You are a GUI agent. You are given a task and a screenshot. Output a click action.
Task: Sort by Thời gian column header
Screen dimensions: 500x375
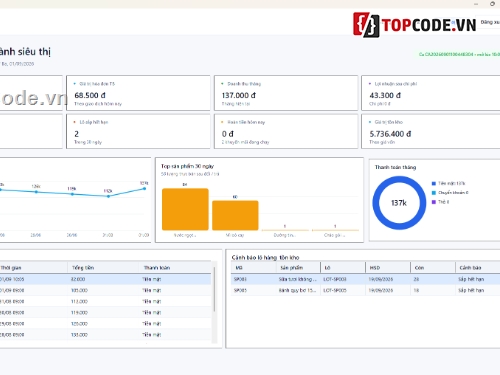(x=33, y=268)
